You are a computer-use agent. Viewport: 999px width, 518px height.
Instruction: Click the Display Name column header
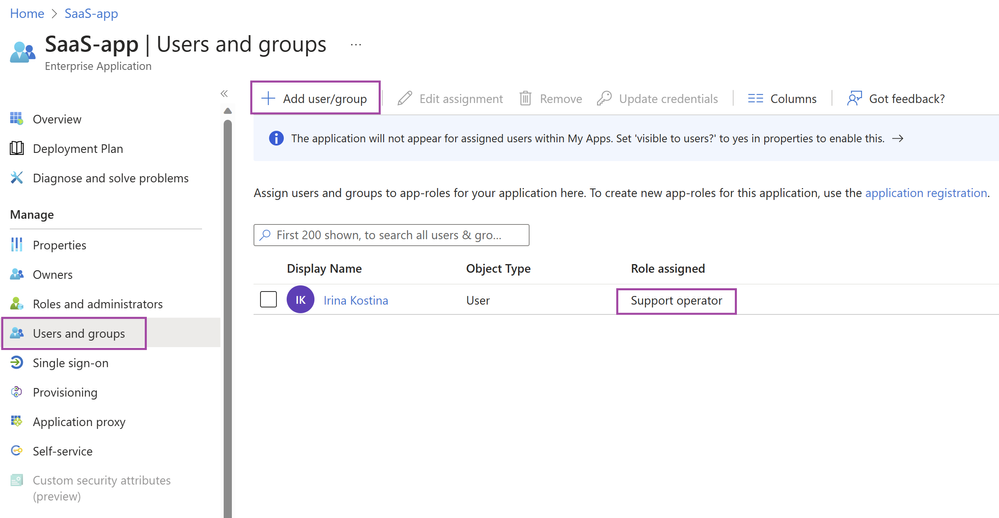pos(324,268)
